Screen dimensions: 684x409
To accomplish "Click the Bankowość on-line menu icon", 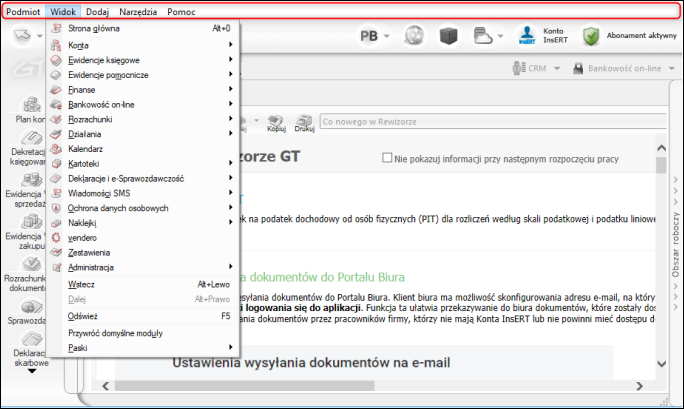I will 56,105.
